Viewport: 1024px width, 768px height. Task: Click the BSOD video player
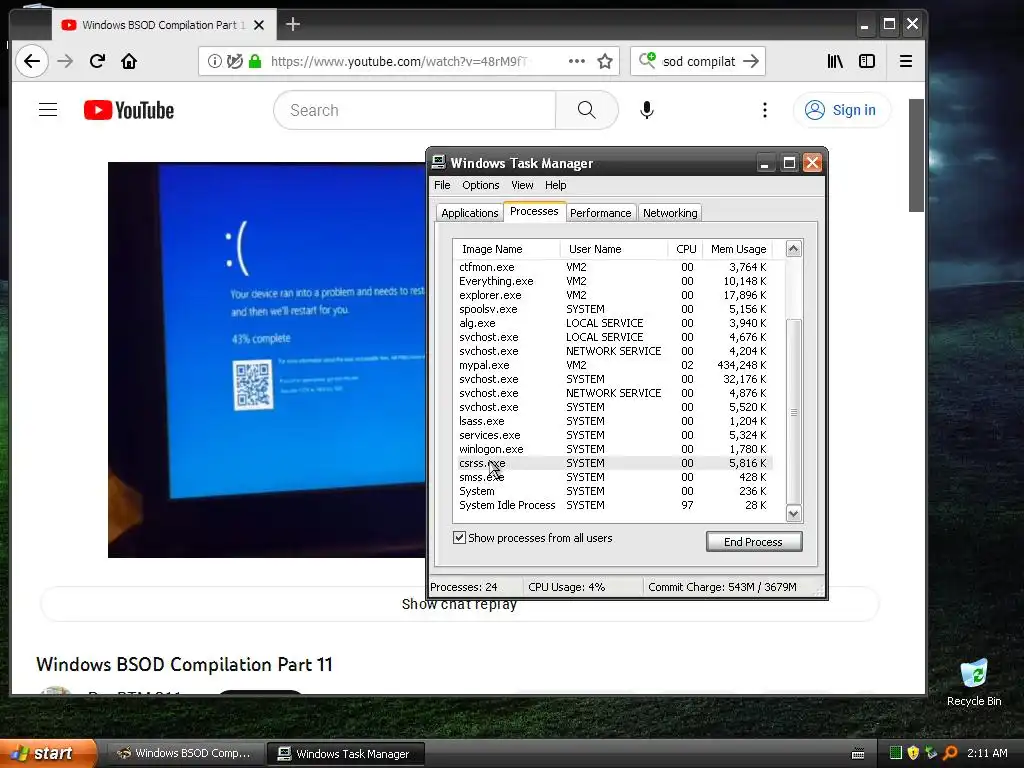point(267,360)
